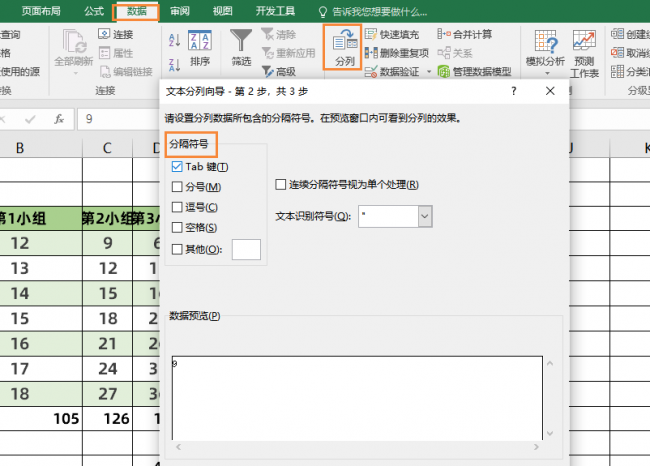Viewport: 650px width, 466px height.
Task: Click the lightbulb tell-me icon
Action: 323,12
